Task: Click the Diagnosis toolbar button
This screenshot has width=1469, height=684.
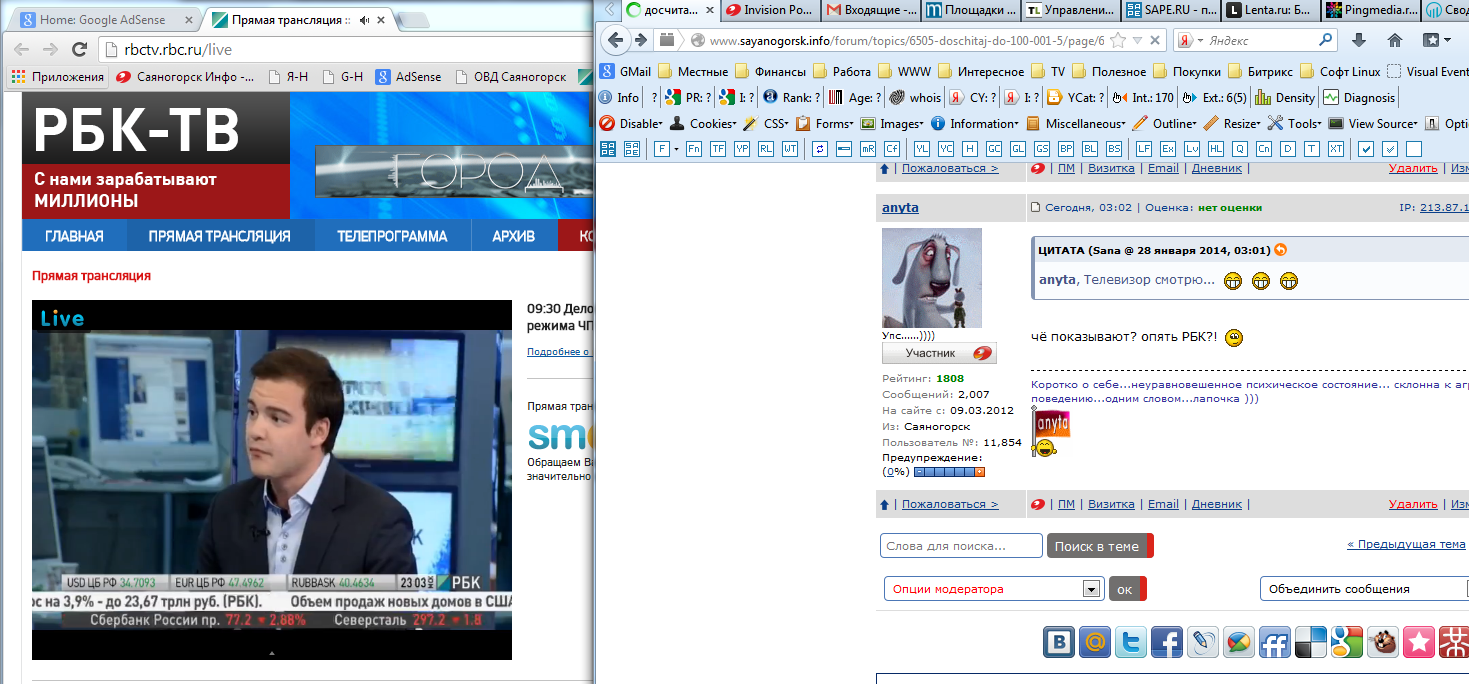Action: click(1358, 98)
